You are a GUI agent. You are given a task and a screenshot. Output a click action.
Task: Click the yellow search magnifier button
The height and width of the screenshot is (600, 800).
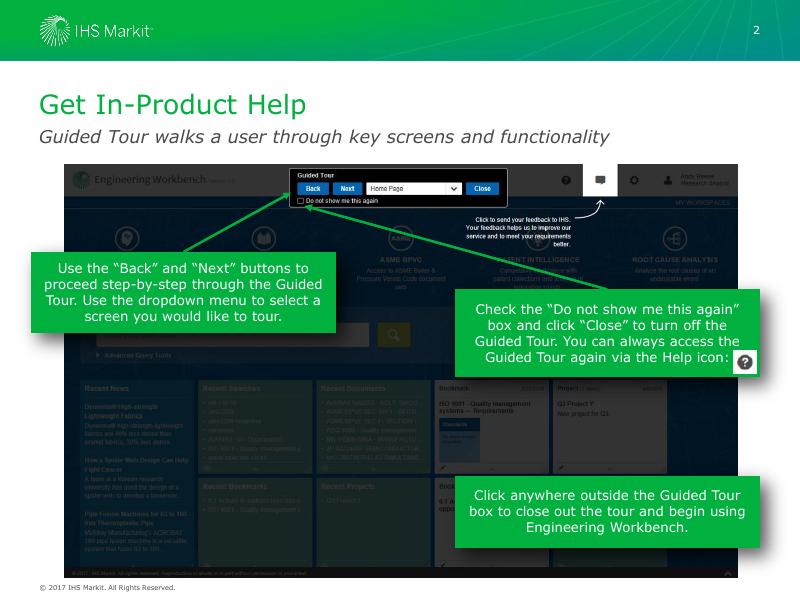coord(394,335)
